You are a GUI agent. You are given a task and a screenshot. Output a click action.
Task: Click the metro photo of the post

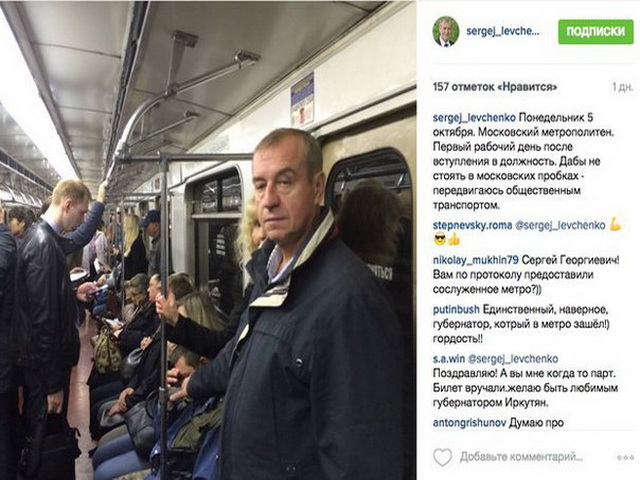pos(208,240)
